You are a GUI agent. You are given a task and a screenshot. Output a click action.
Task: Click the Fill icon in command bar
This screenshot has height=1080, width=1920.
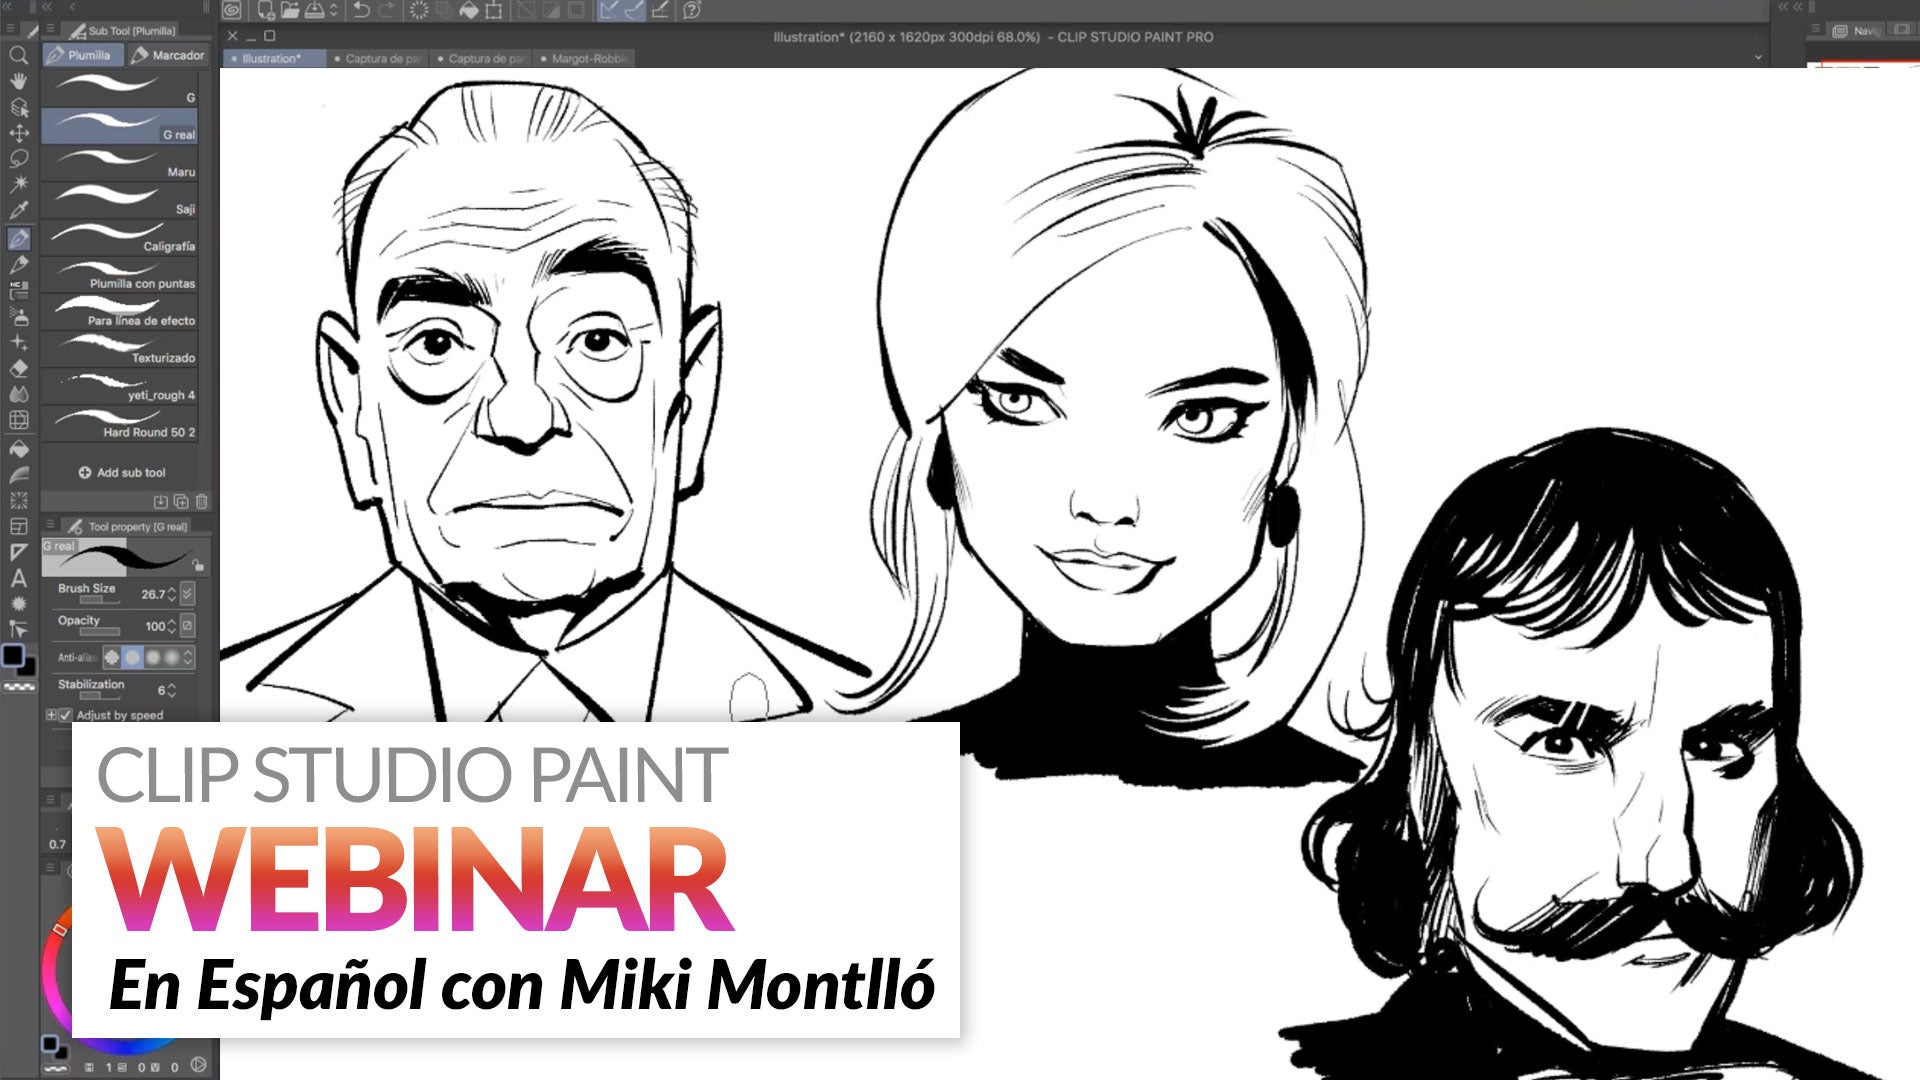[469, 10]
